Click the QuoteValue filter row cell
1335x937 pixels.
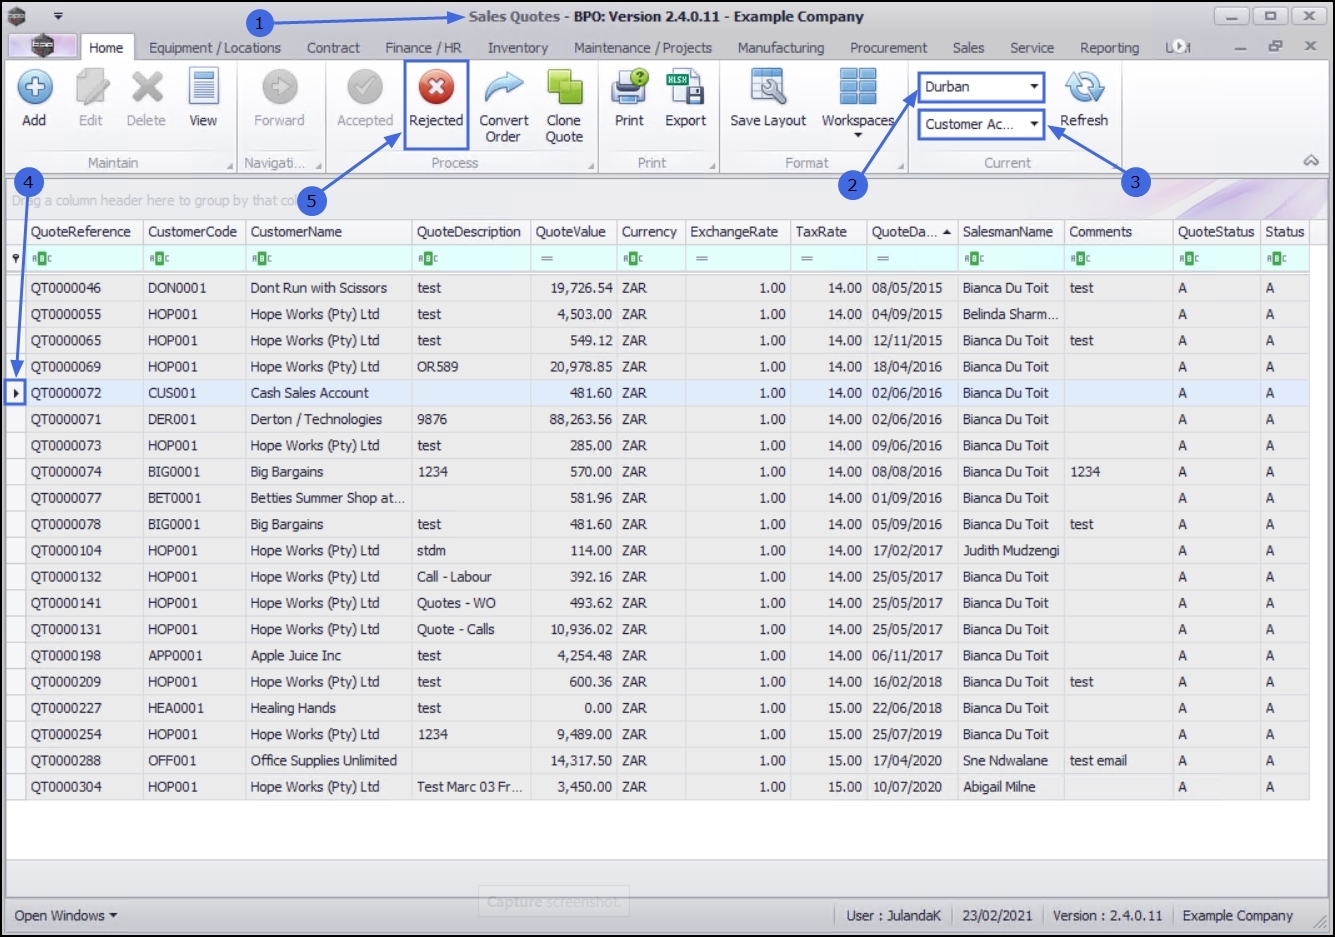(574, 258)
